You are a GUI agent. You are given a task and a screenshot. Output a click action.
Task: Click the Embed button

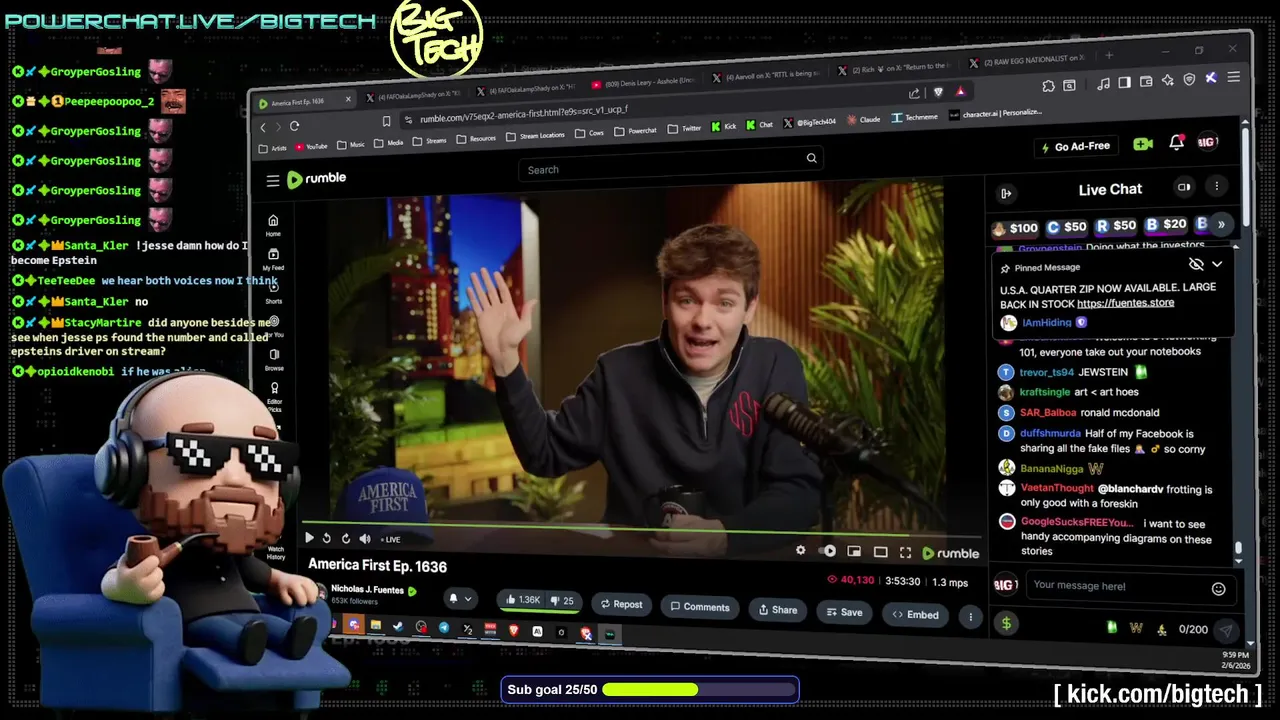(916, 615)
